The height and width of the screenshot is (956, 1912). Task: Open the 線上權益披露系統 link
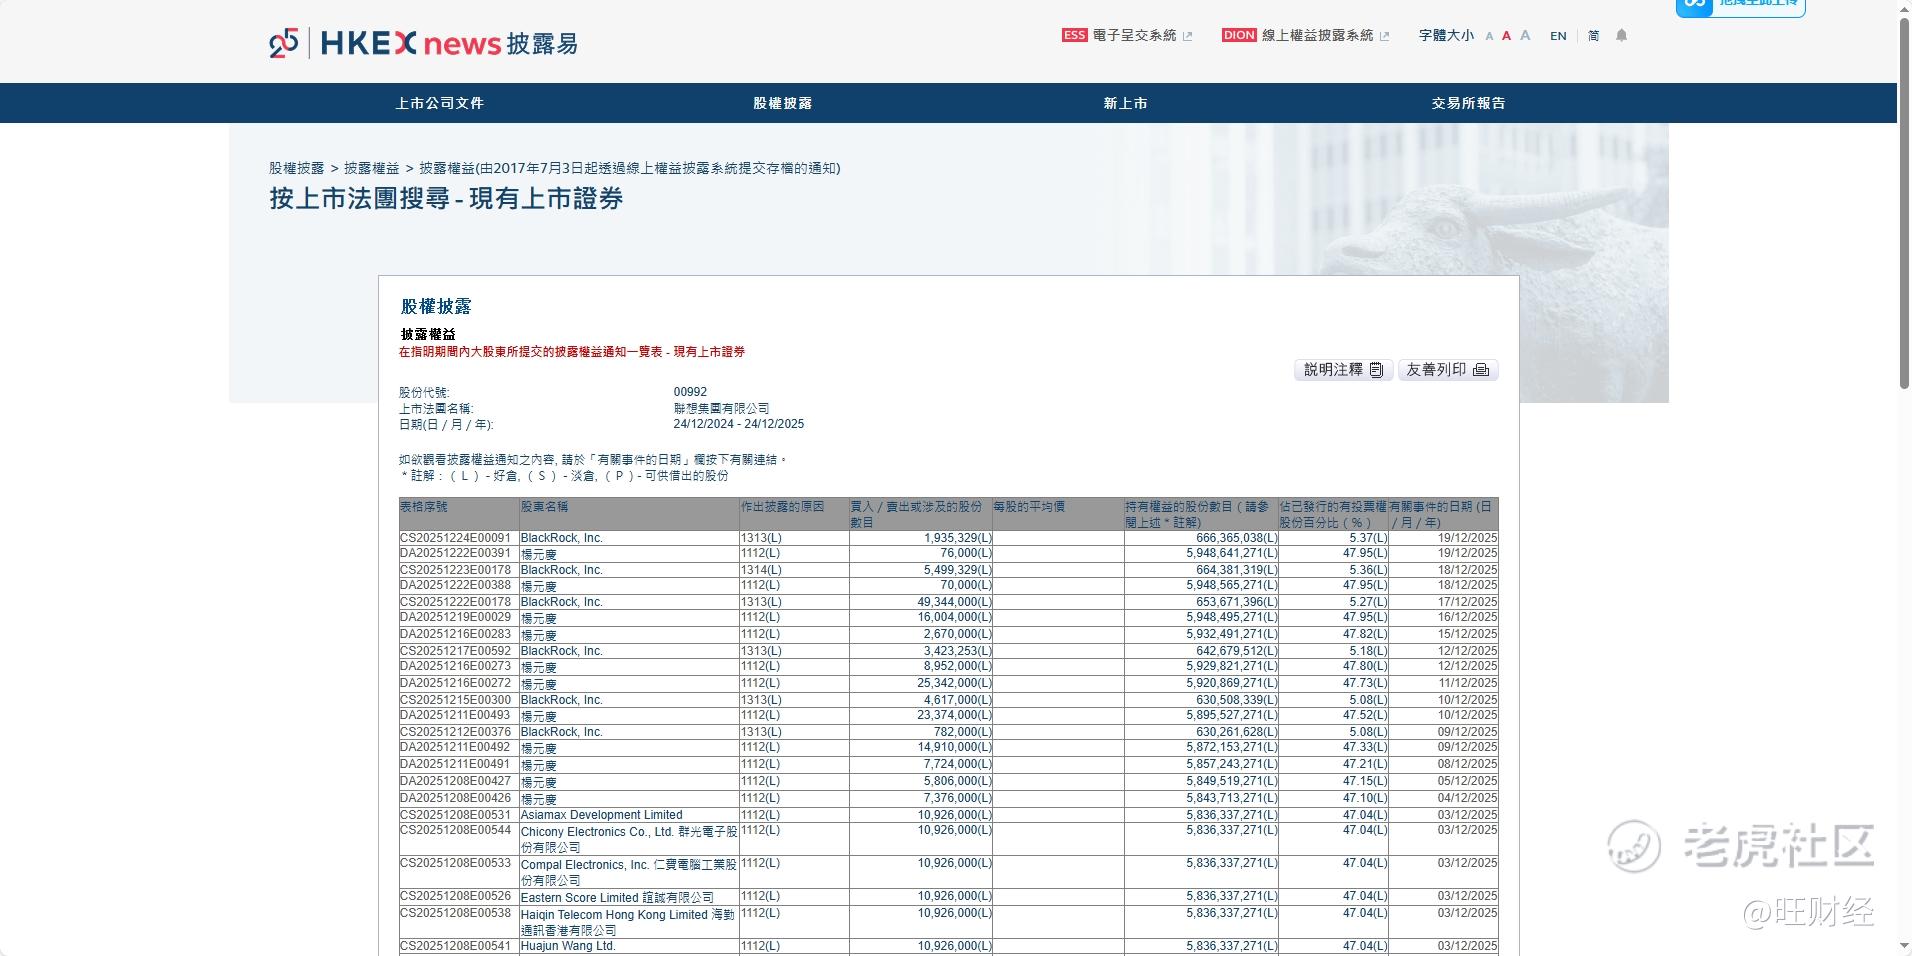click(1318, 35)
